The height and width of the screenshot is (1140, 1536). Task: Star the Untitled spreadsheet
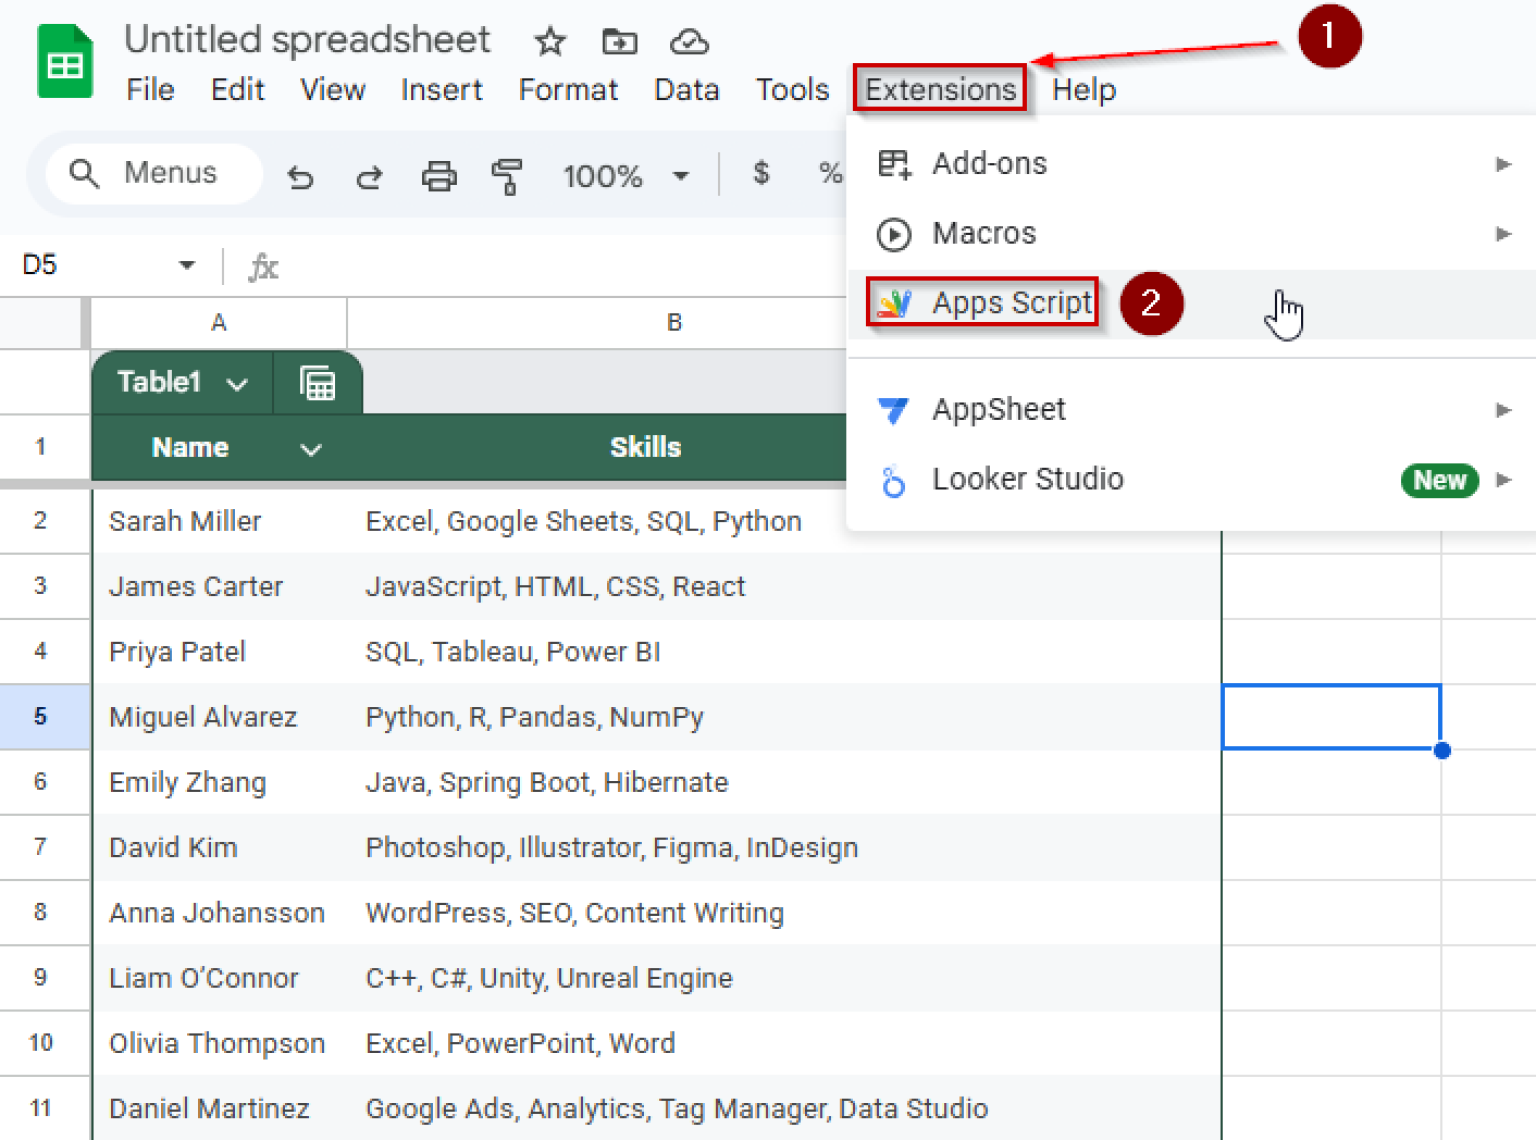pos(550,42)
